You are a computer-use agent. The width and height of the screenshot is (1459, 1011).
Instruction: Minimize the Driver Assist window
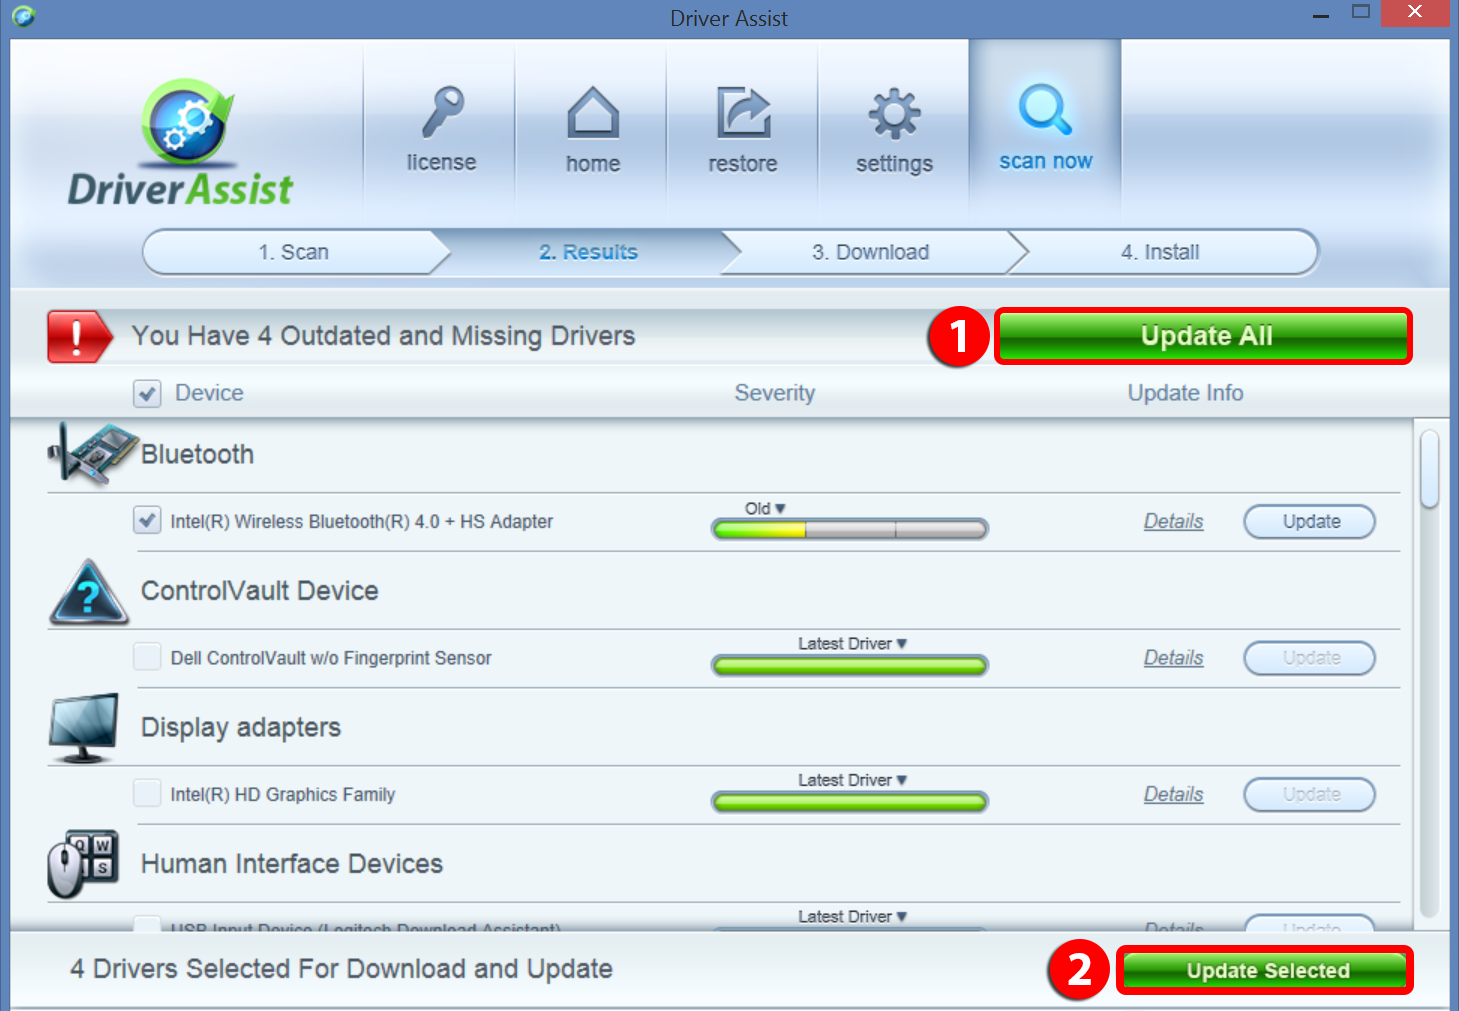(x=1321, y=16)
